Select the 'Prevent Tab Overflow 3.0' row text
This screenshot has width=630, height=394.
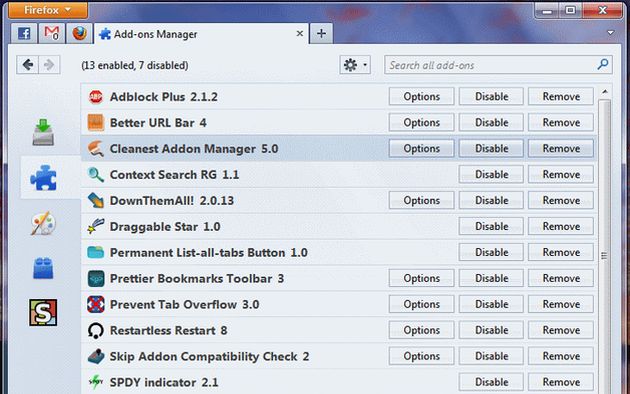(x=184, y=304)
